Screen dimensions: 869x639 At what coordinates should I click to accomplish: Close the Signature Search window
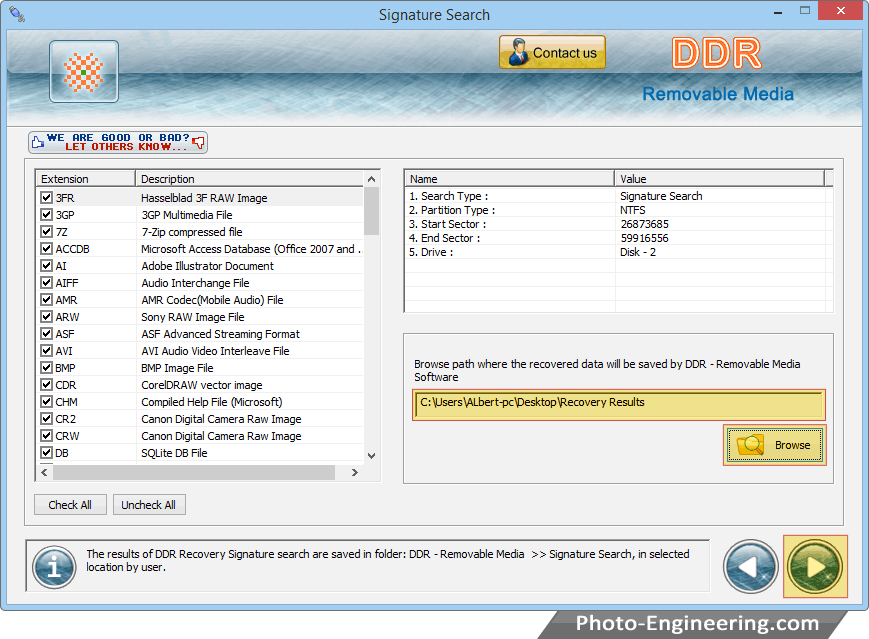[x=841, y=11]
